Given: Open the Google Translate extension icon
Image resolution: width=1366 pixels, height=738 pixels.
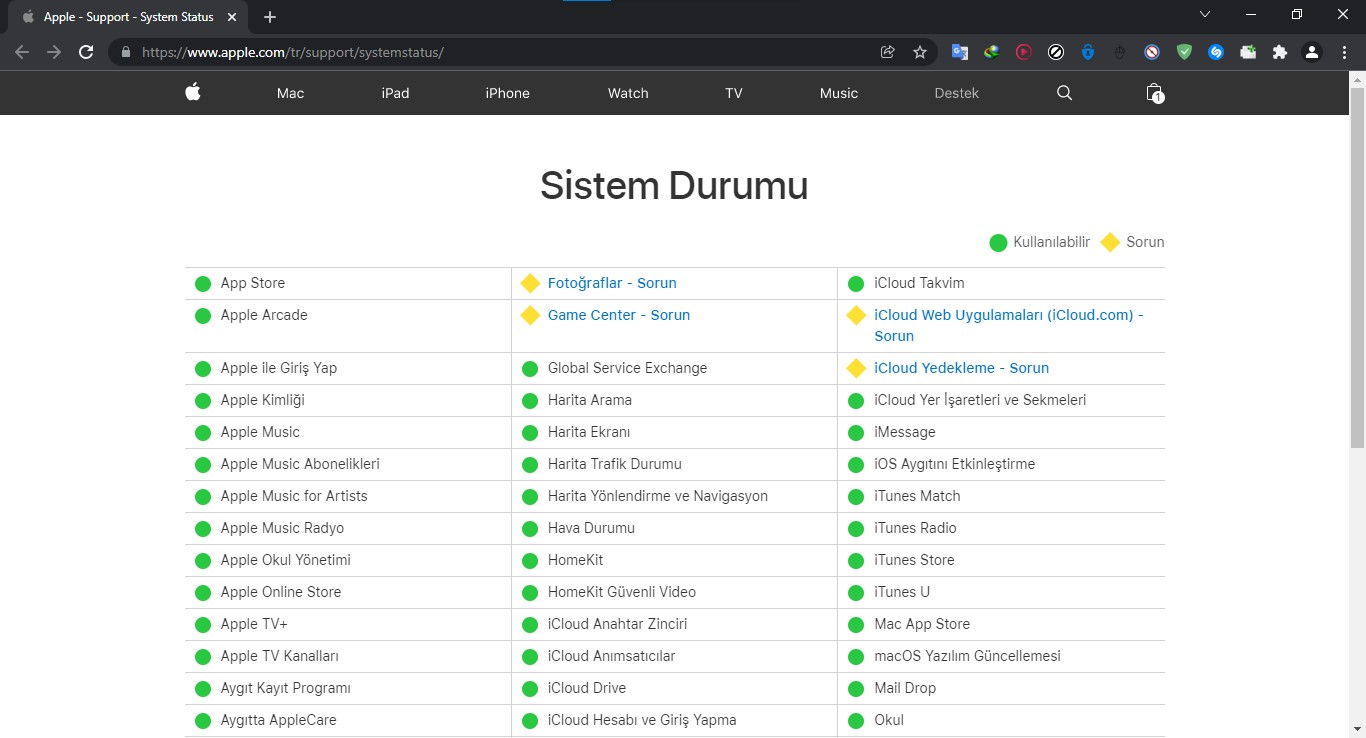Looking at the screenshot, I should [x=959, y=52].
